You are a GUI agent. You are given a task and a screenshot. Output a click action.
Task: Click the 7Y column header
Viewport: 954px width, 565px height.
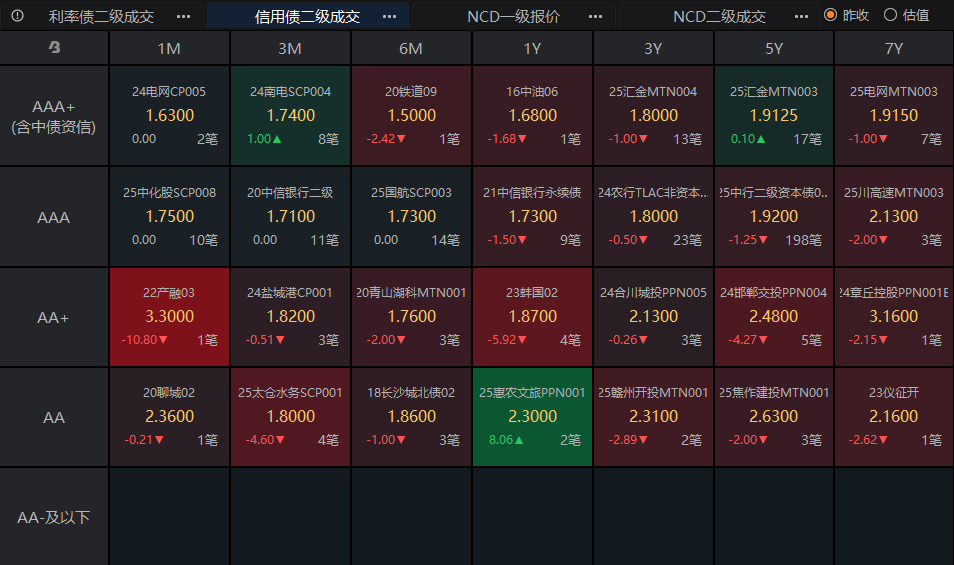point(894,48)
